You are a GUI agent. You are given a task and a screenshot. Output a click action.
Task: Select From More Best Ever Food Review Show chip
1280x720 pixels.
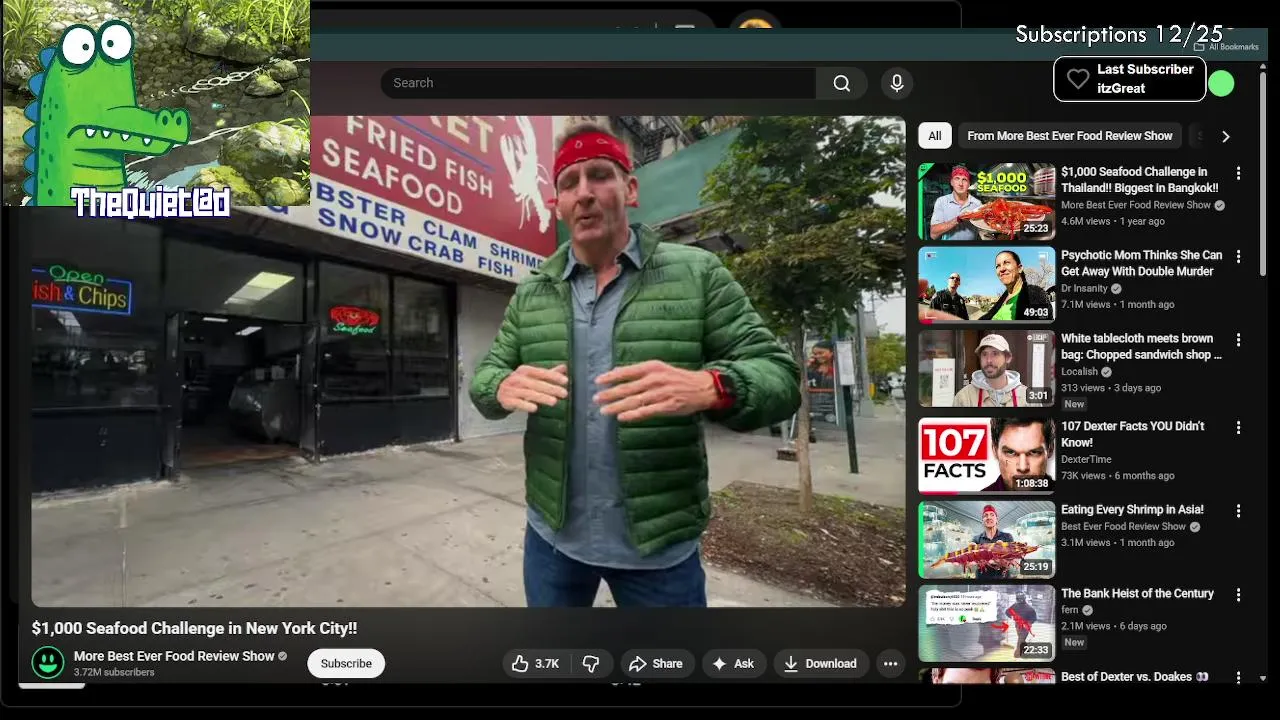point(1069,136)
